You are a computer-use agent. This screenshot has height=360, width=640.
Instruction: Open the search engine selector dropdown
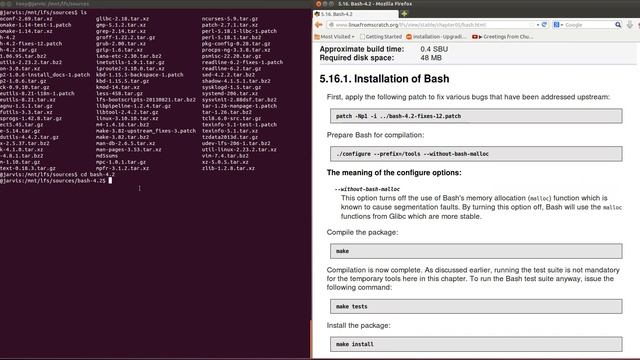click(558, 25)
